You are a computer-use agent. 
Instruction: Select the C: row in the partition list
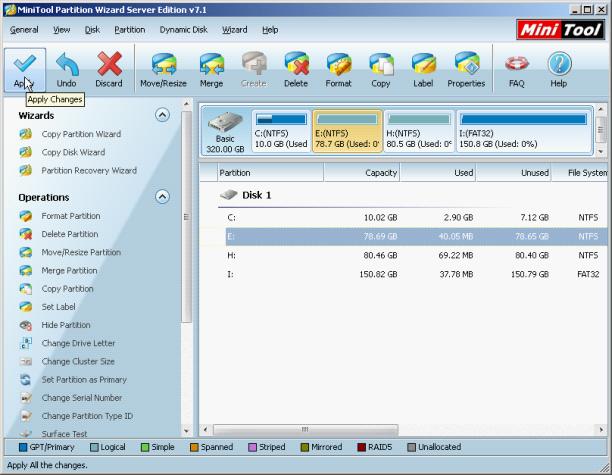[416, 217]
